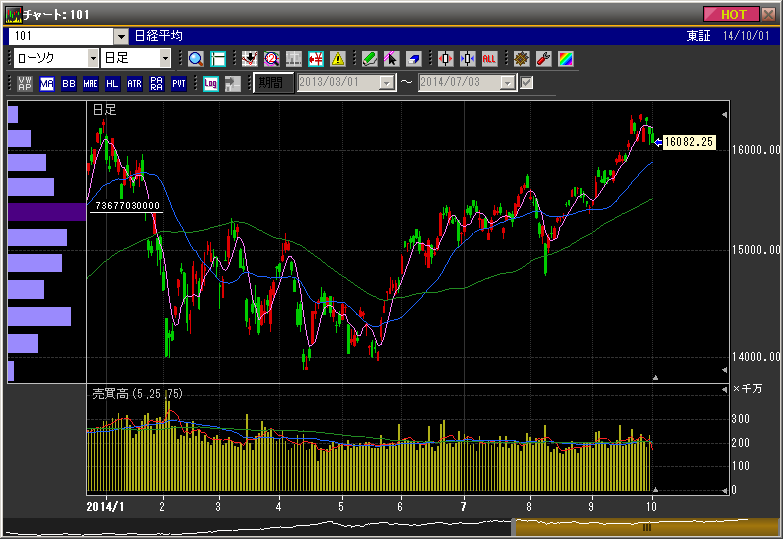
Task: Click the yellow warning triangle icon
Action: [338, 58]
